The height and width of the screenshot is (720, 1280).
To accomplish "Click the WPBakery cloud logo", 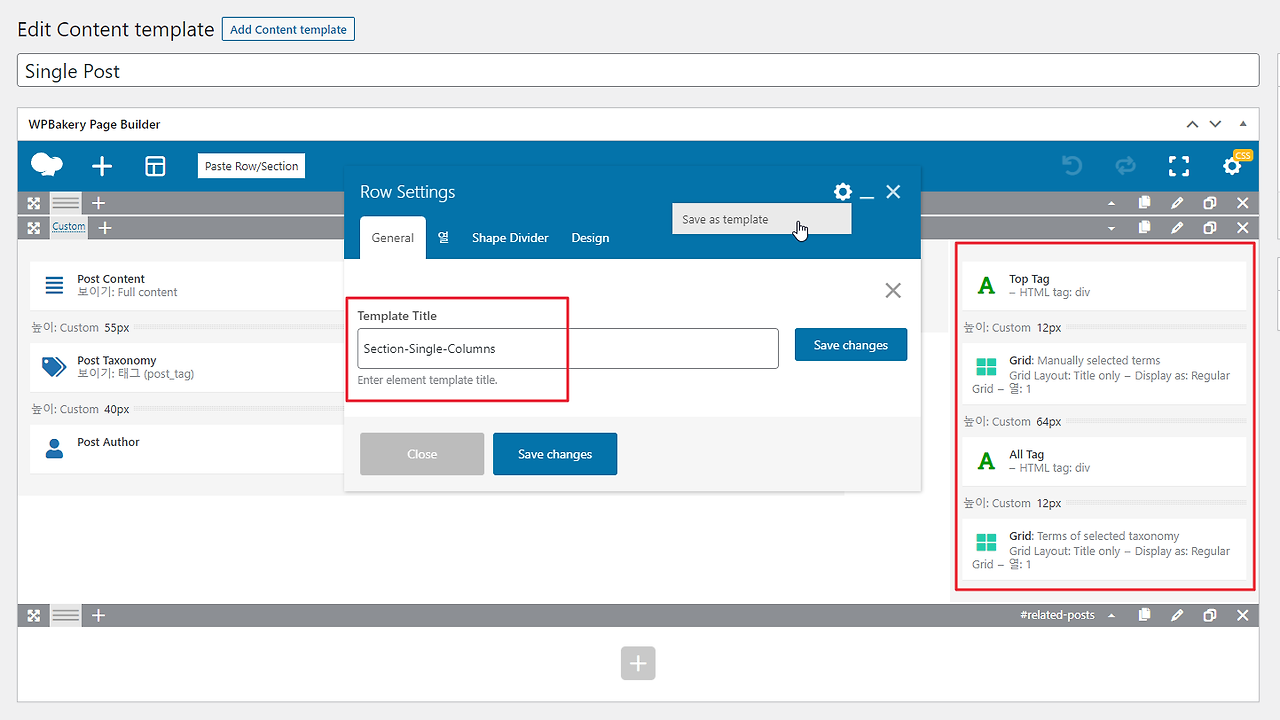I will [47, 165].
